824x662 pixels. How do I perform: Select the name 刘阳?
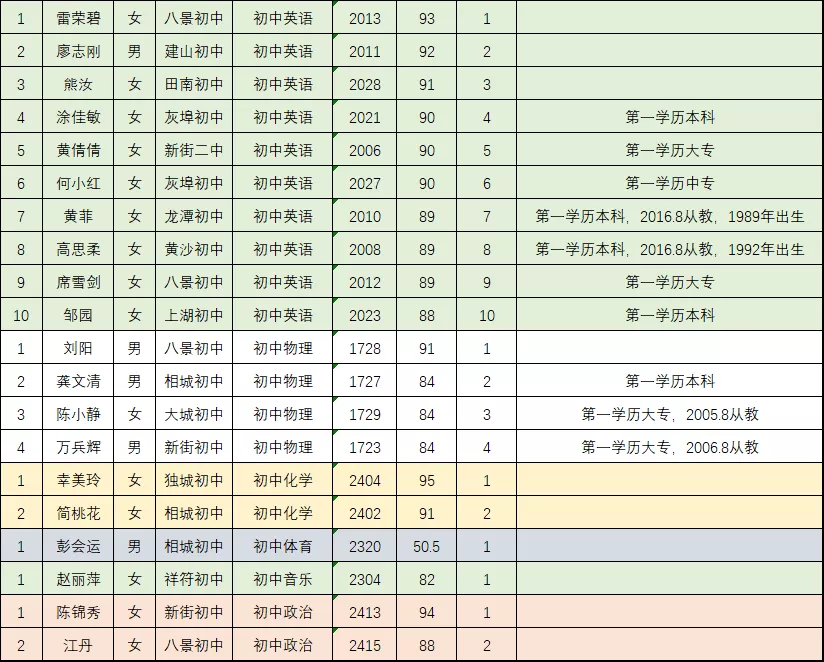[78, 348]
